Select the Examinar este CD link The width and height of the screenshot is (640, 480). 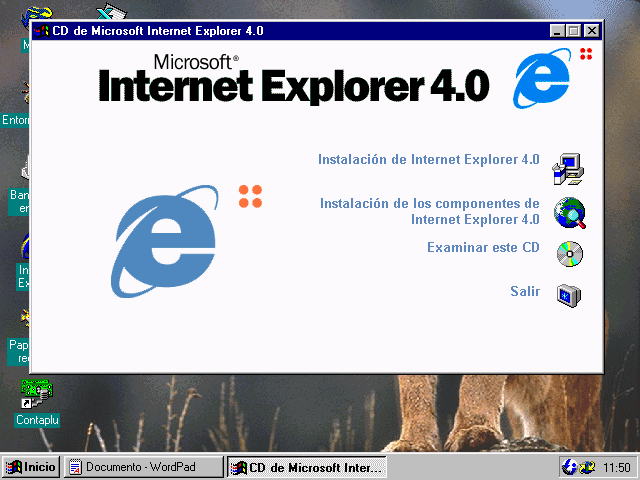point(483,247)
